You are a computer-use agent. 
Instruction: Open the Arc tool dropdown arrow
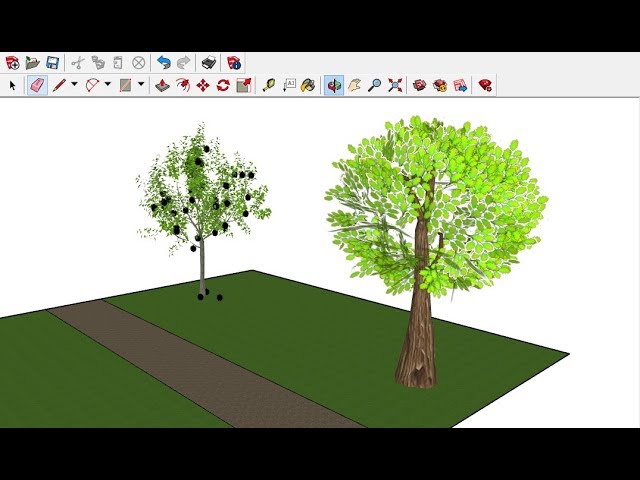[108, 84]
